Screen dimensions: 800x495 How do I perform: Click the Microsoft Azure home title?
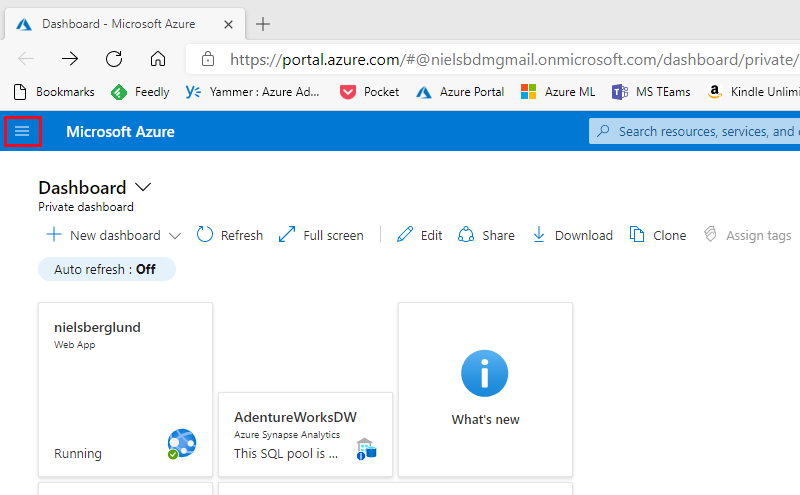click(x=120, y=132)
